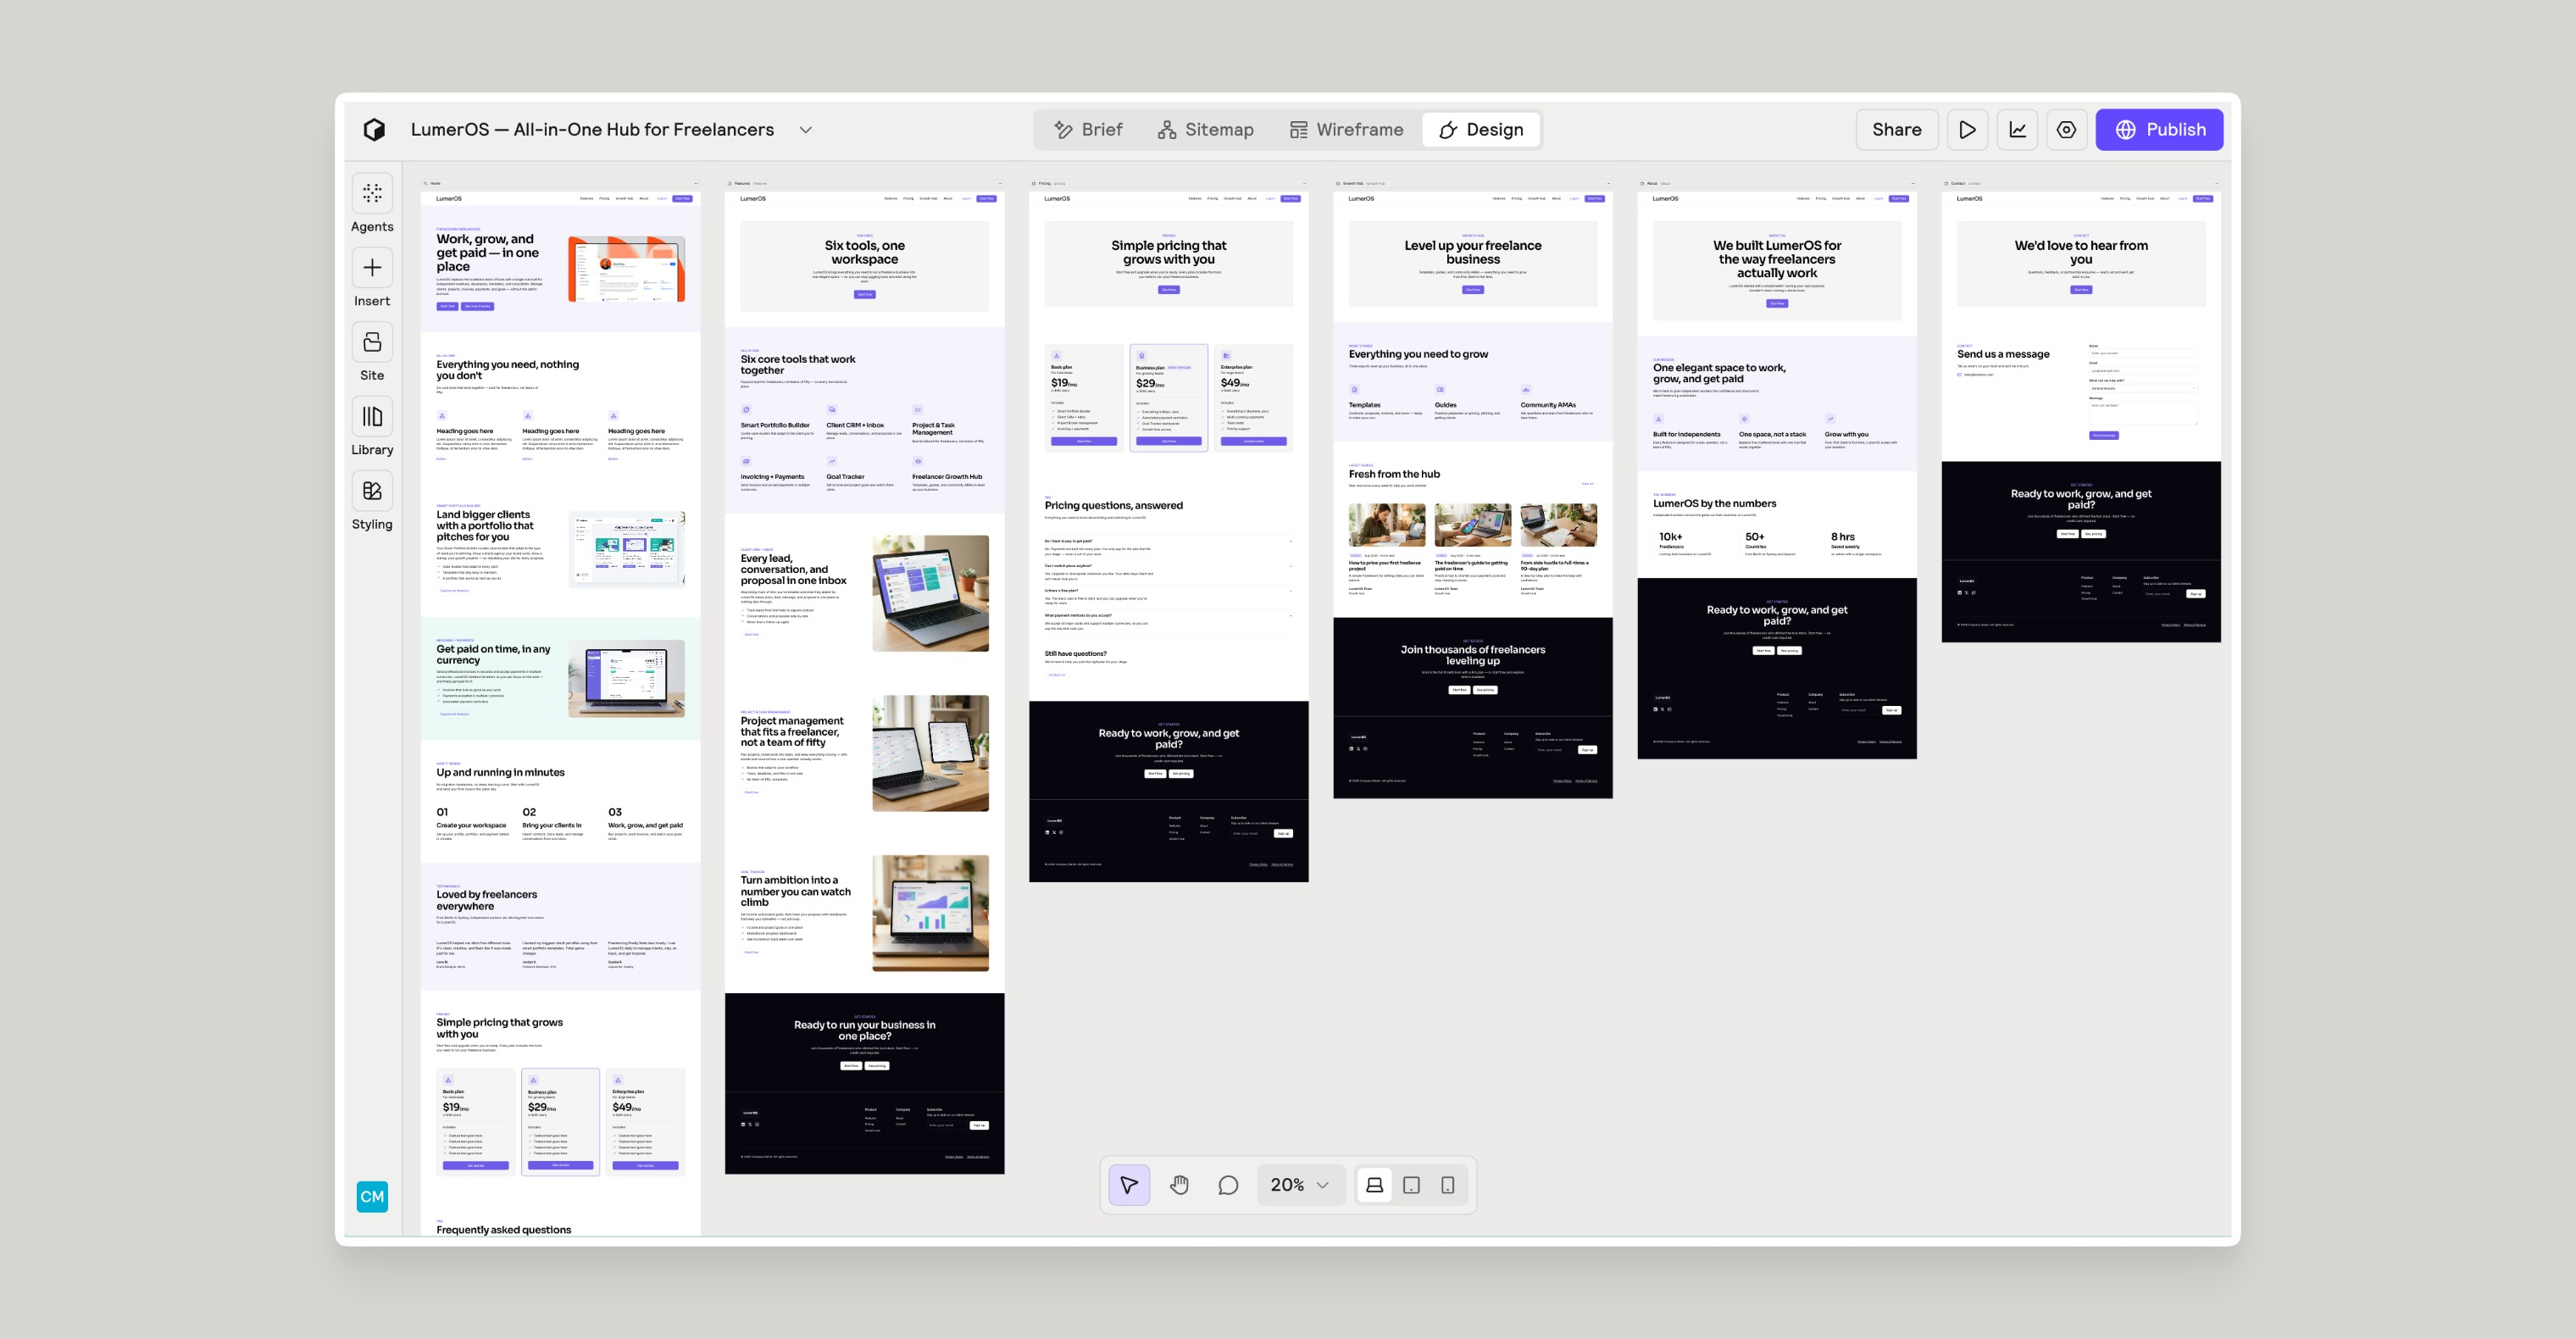Viewport: 2576px width, 1339px height.
Task: Select heading 'Work, grow, and get paid — in one place'
Action: click(488, 253)
